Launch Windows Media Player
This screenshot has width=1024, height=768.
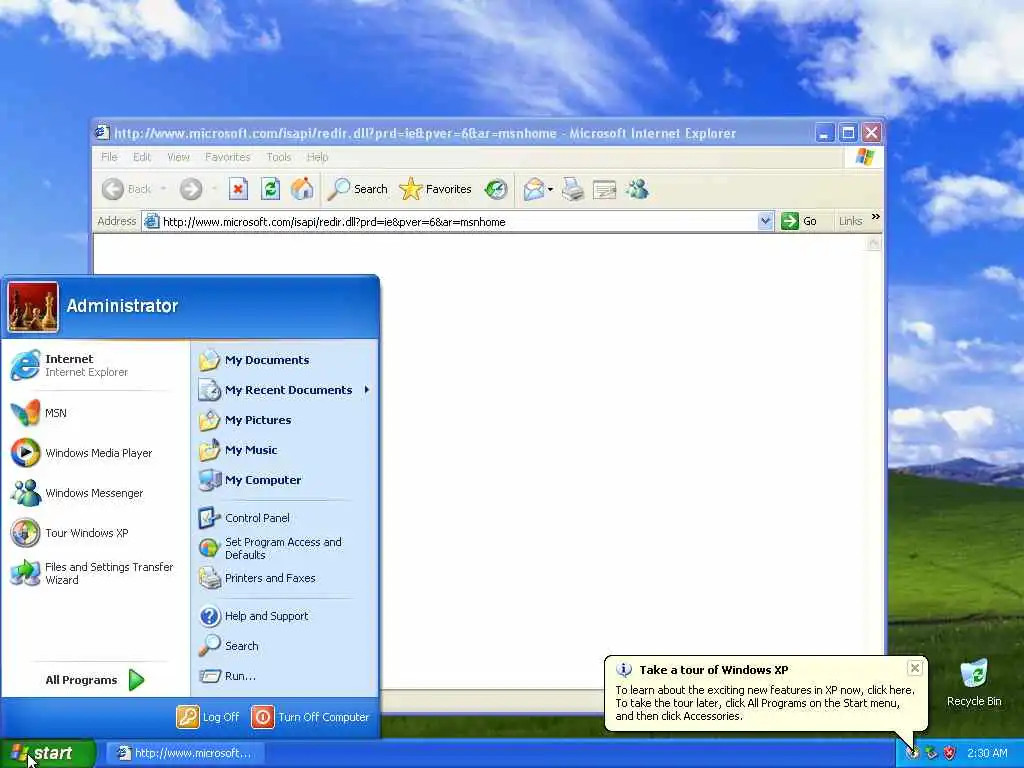coord(95,453)
